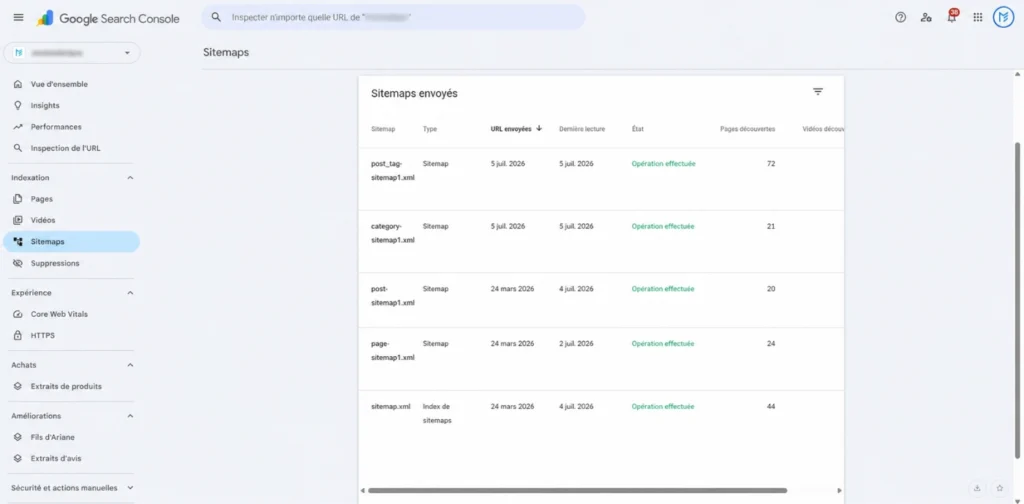
Task: Open the Google apps grid
Action: coord(978,18)
